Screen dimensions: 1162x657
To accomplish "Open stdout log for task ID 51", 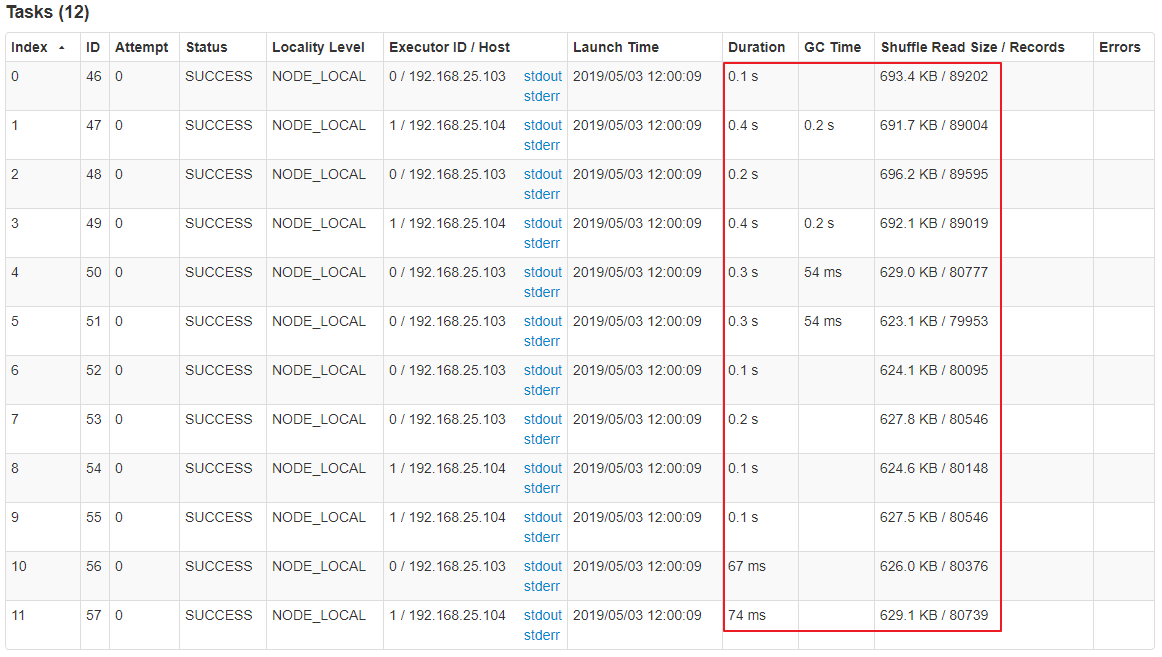I will (x=542, y=321).
